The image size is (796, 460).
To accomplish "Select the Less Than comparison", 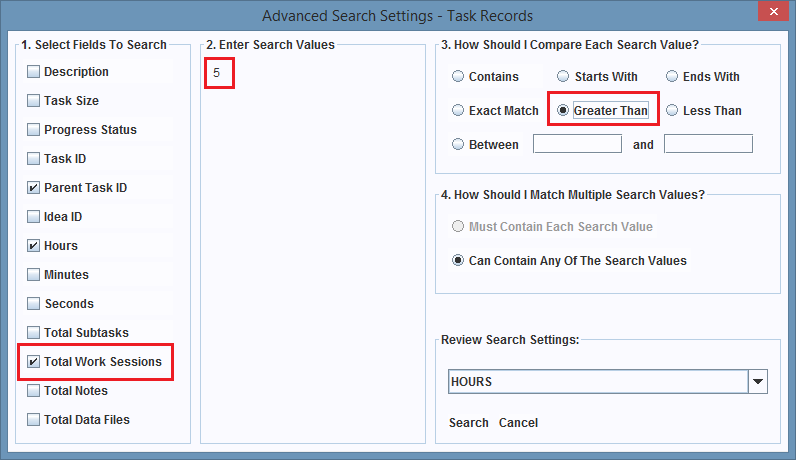I will point(672,111).
